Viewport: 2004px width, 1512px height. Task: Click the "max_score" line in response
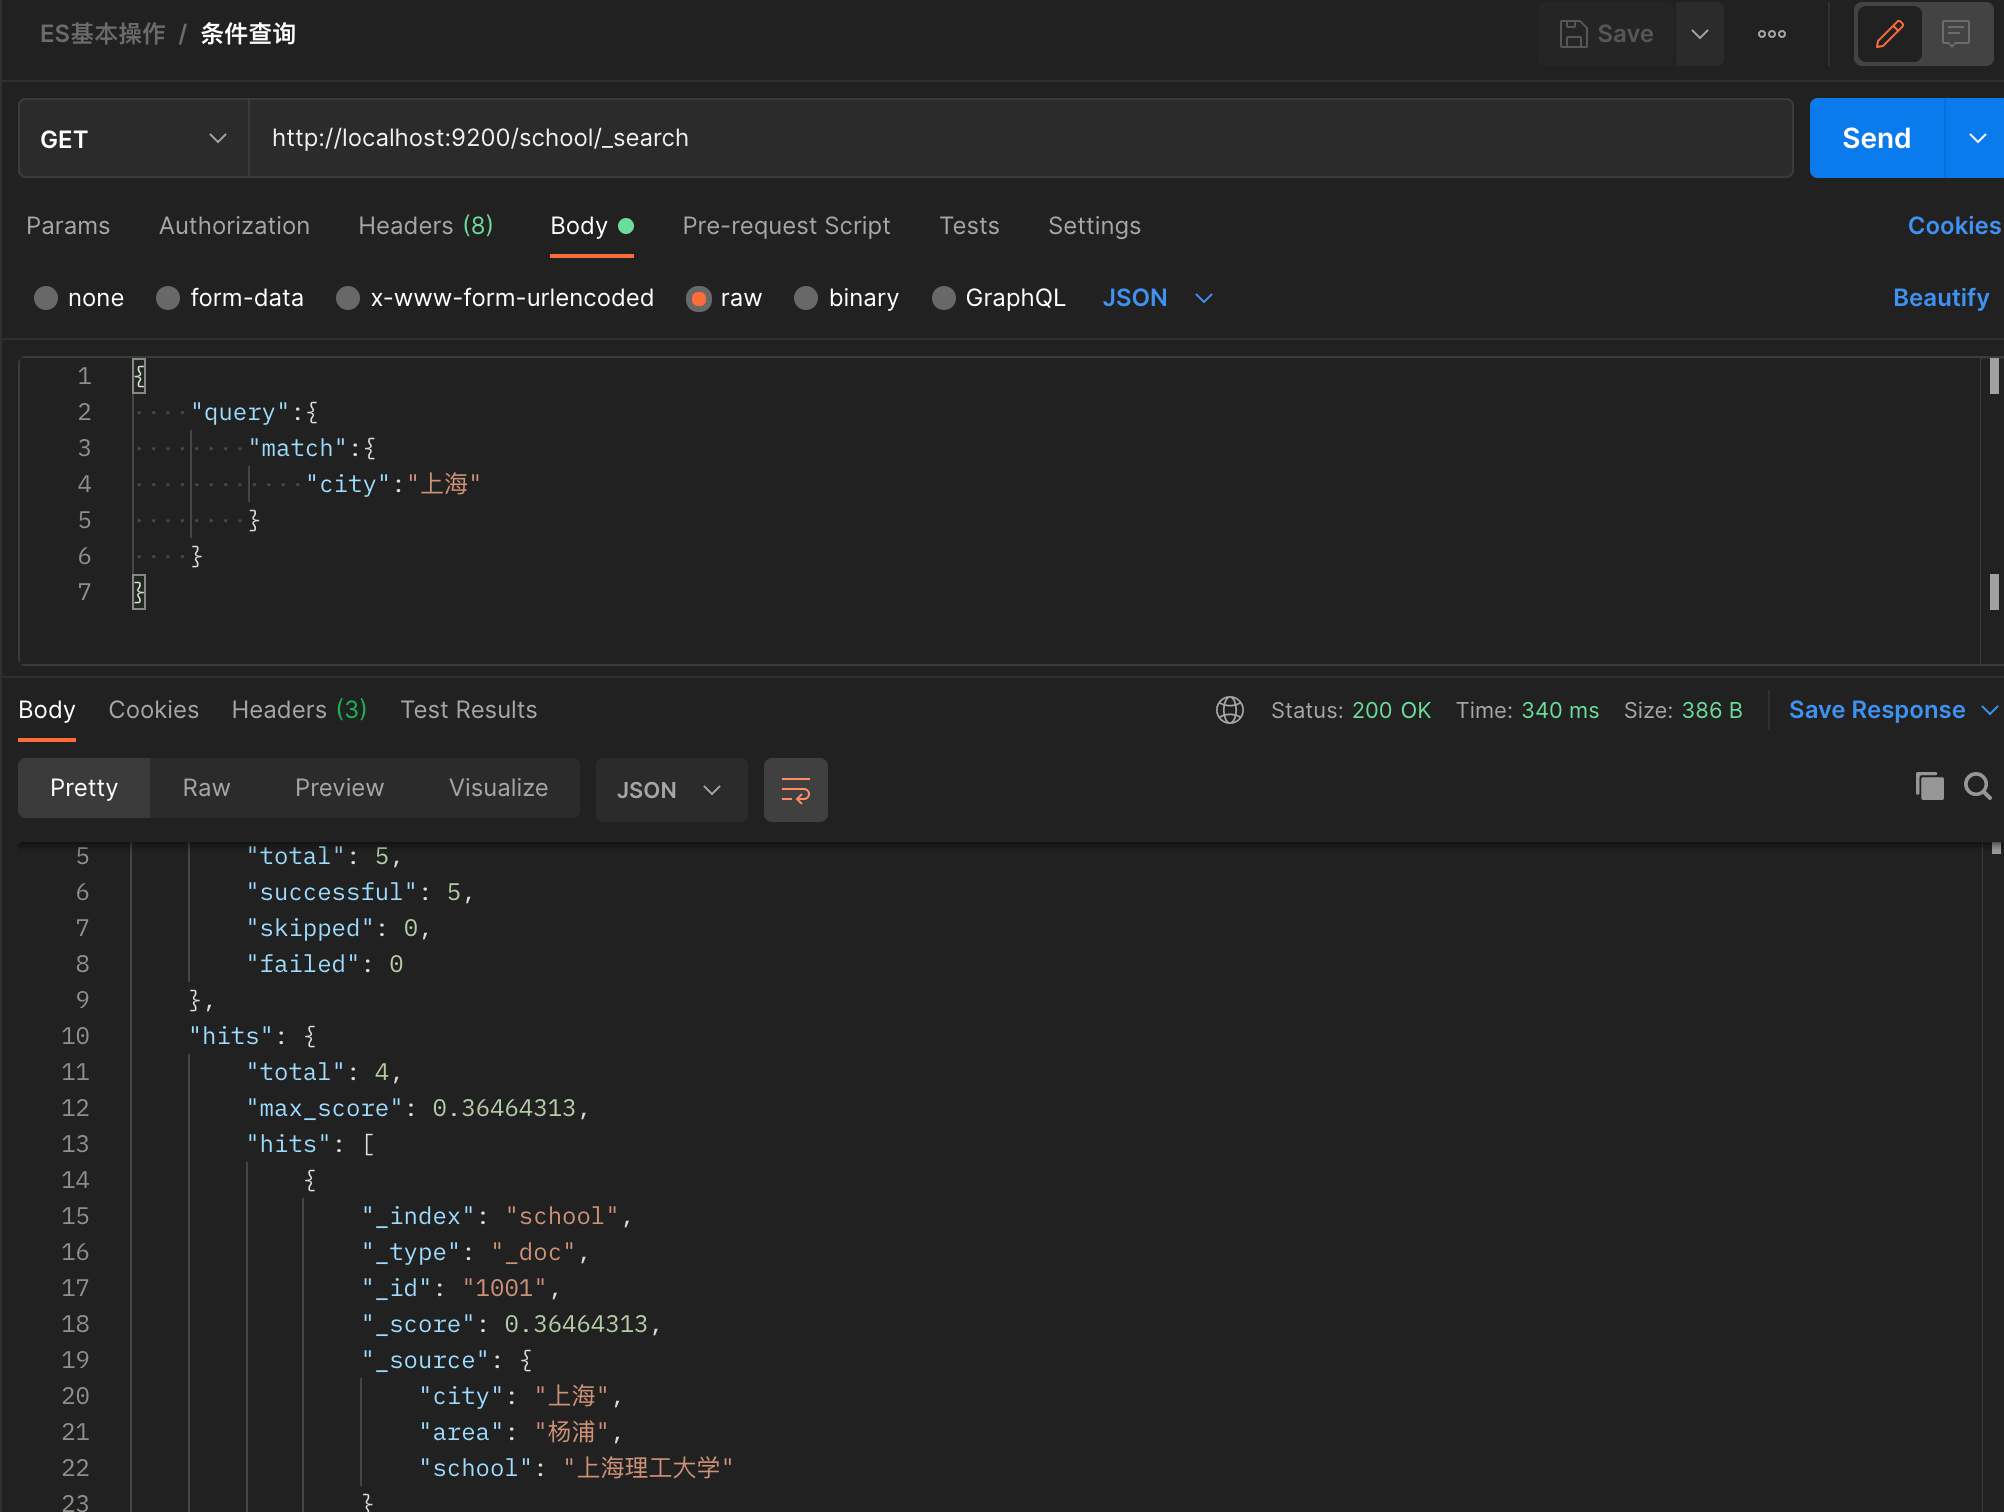pyautogui.click(x=418, y=1108)
